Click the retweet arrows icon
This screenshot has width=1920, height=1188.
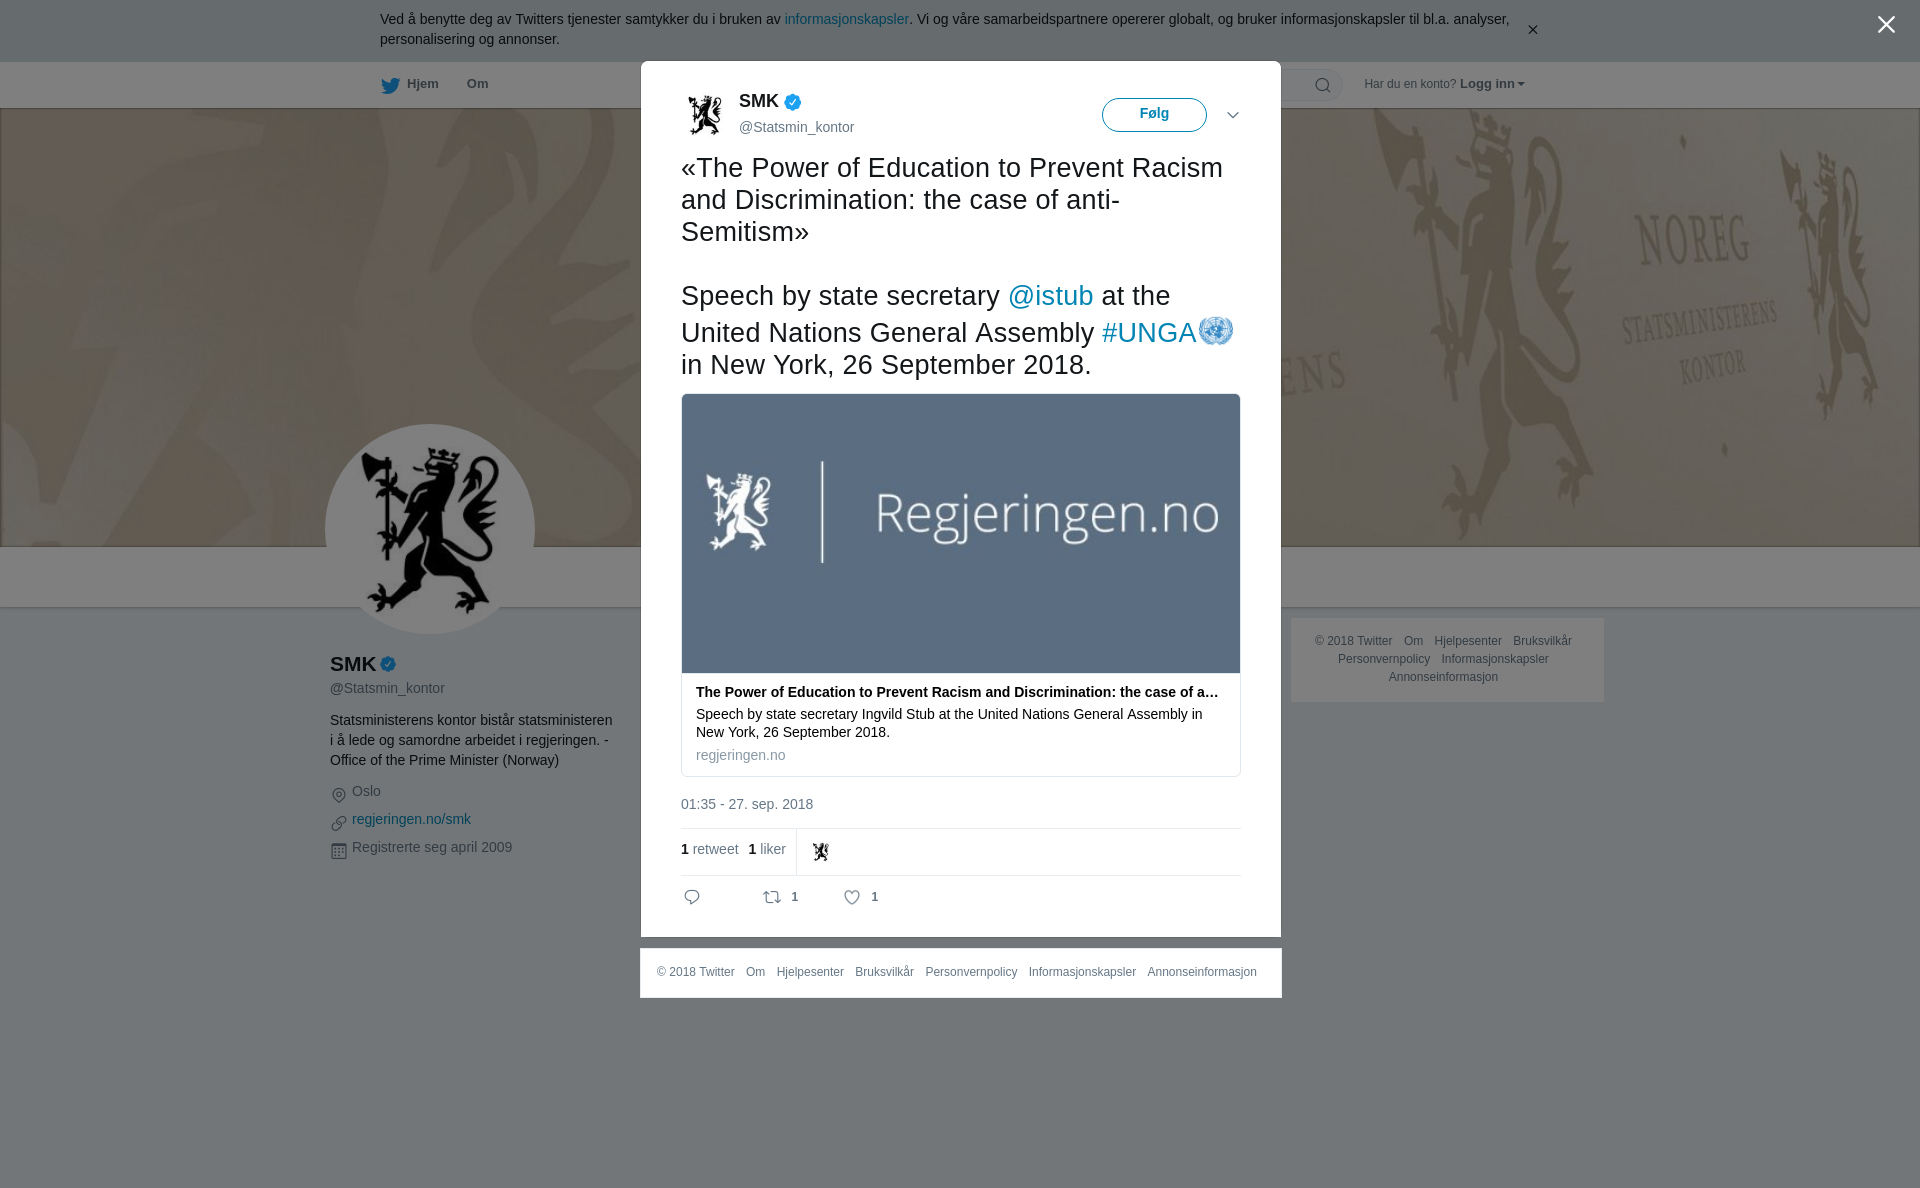pyautogui.click(x=772, y=897)
